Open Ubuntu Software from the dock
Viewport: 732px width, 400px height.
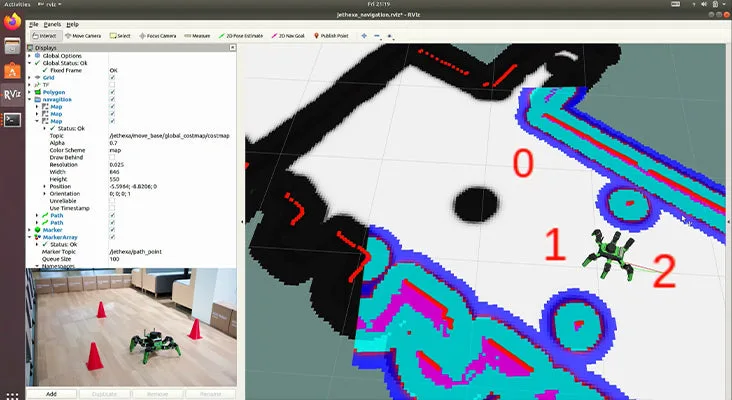[x=13, y=71]
